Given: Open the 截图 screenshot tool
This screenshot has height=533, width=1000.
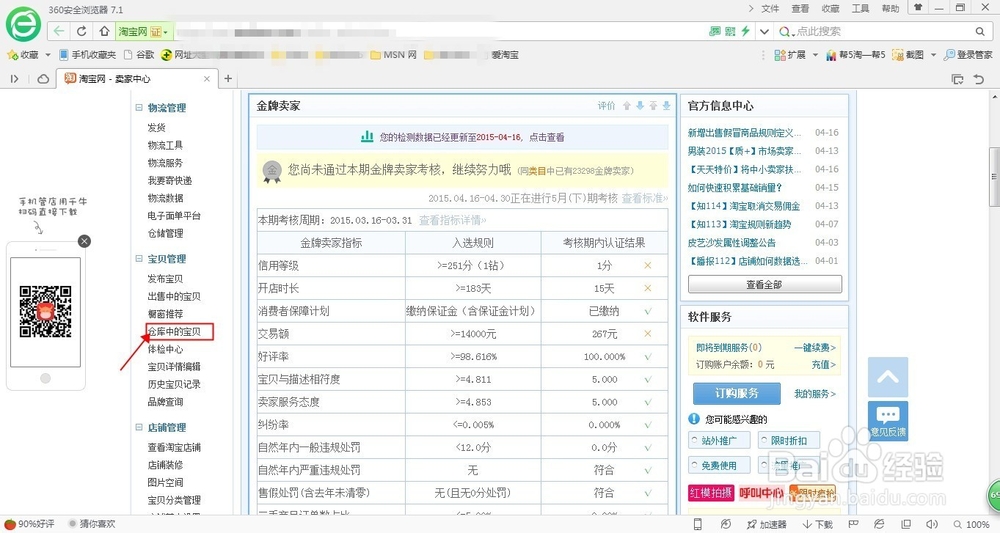Looking at the screenshot, I should [908, 55].
